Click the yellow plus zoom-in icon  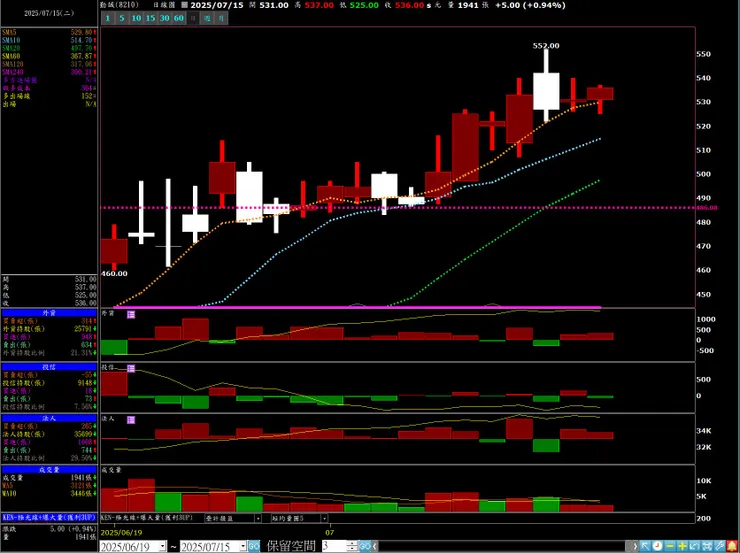point(682,546)
